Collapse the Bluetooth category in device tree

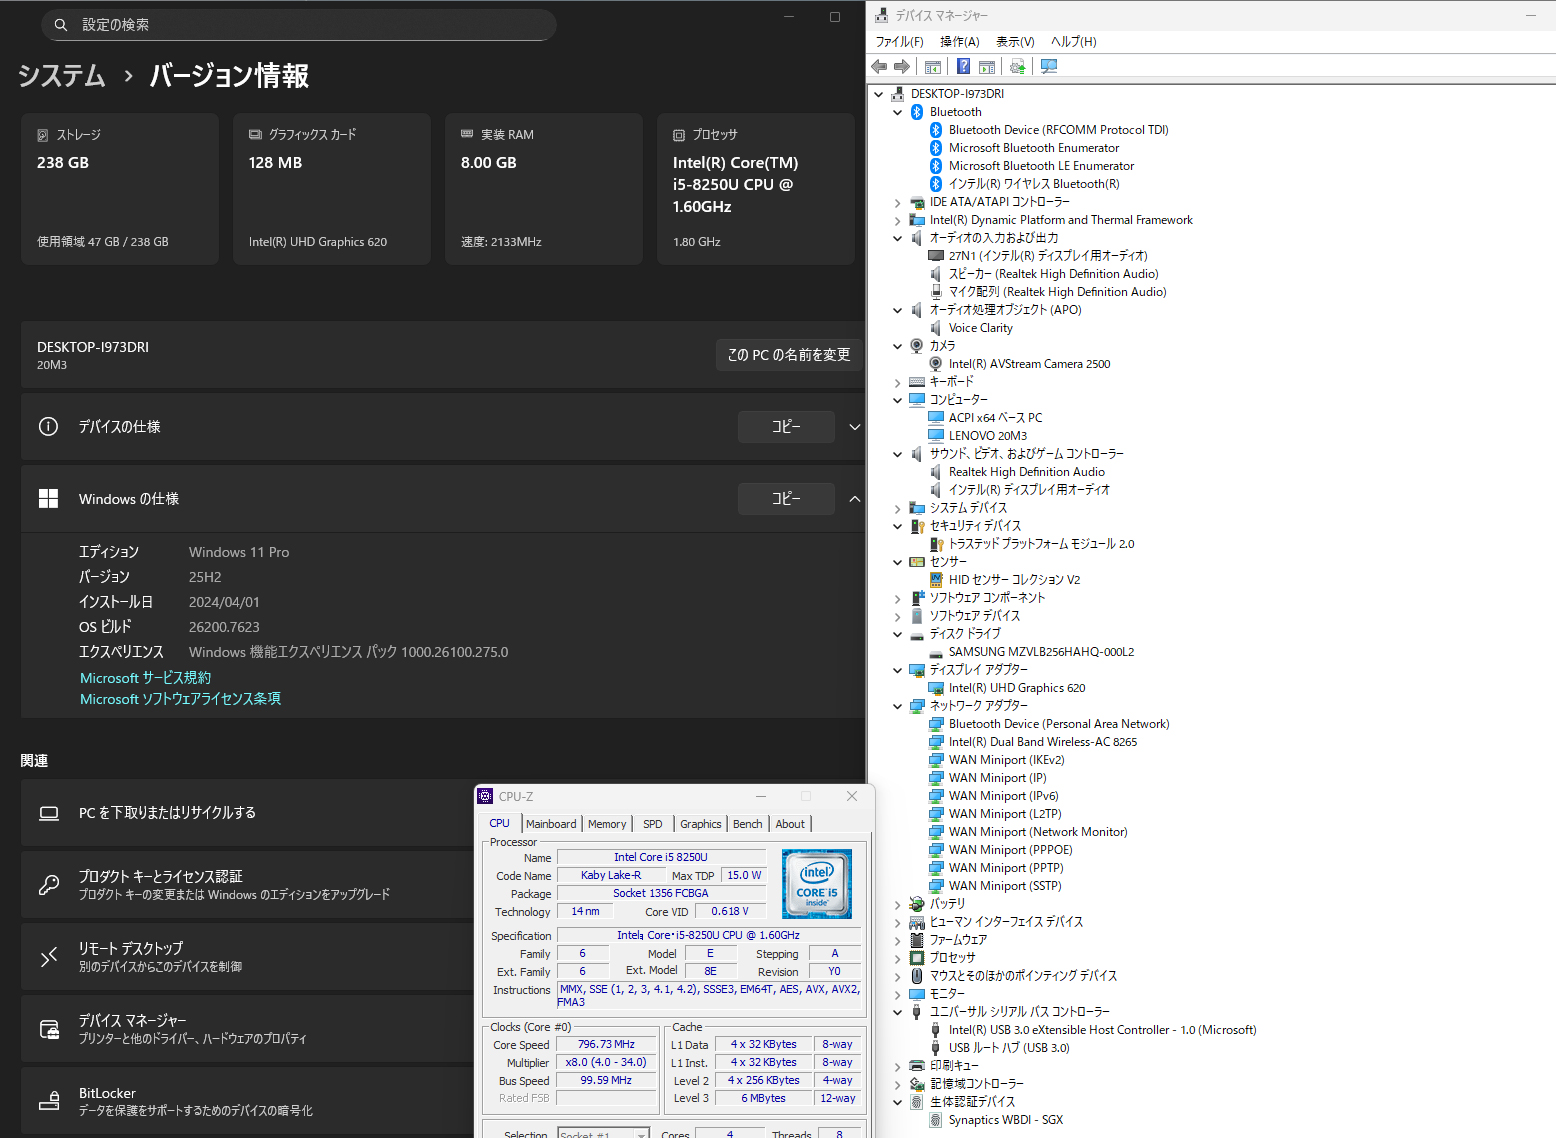click(x=897, y=112)
